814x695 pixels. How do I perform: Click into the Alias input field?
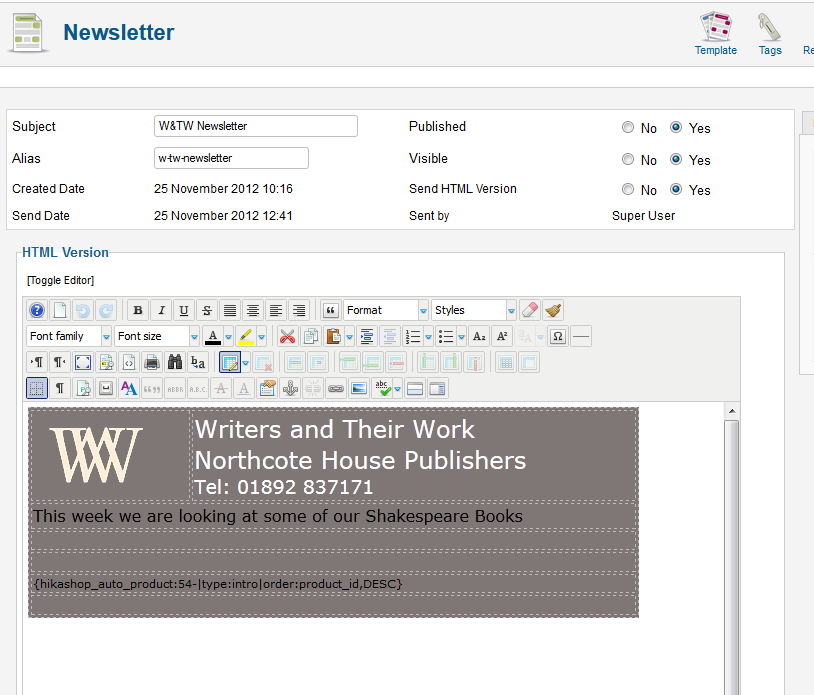point(231,158)
